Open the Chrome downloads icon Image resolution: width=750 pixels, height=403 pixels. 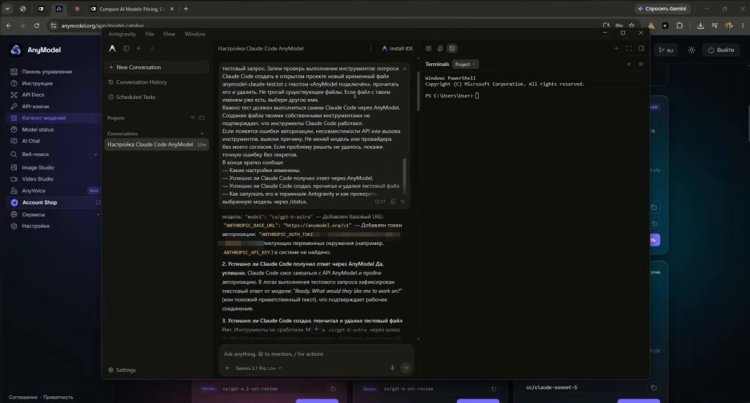tap(700, 25)
